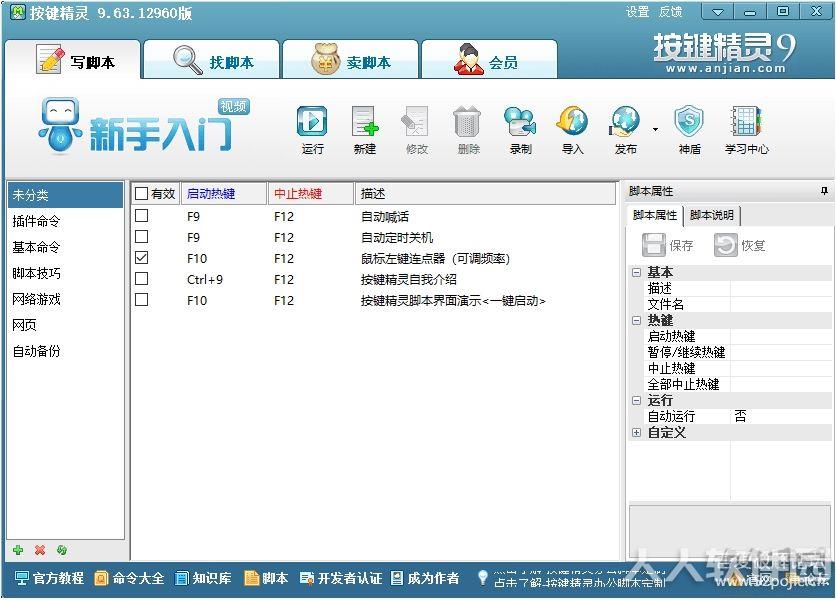Sort by the 启动热键 column header
Viewport: 836px width, 600px height.
coord(224,194)
